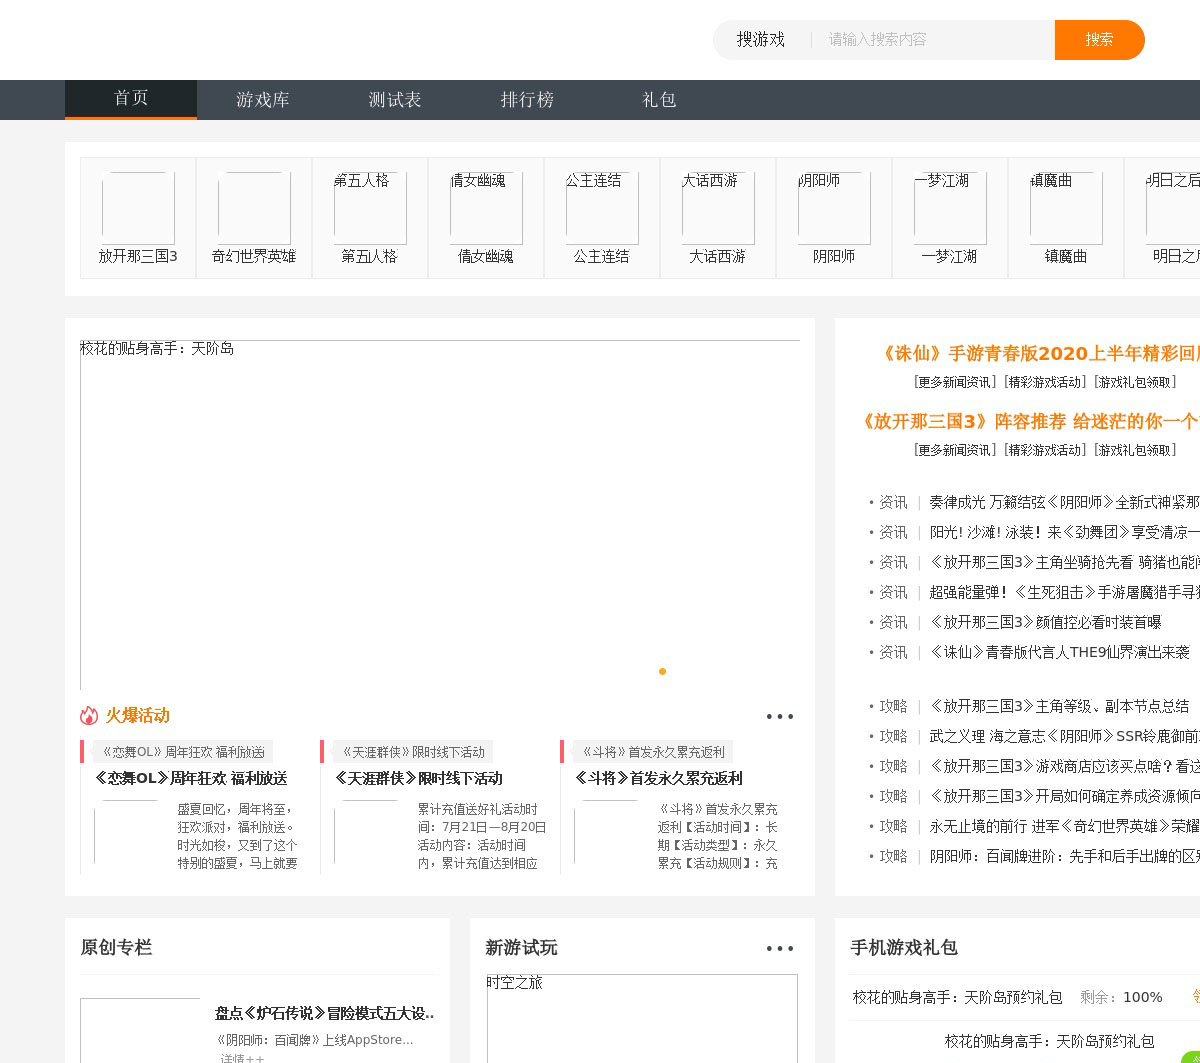Switch to the 游戏库 tab

tap(263, 100)
